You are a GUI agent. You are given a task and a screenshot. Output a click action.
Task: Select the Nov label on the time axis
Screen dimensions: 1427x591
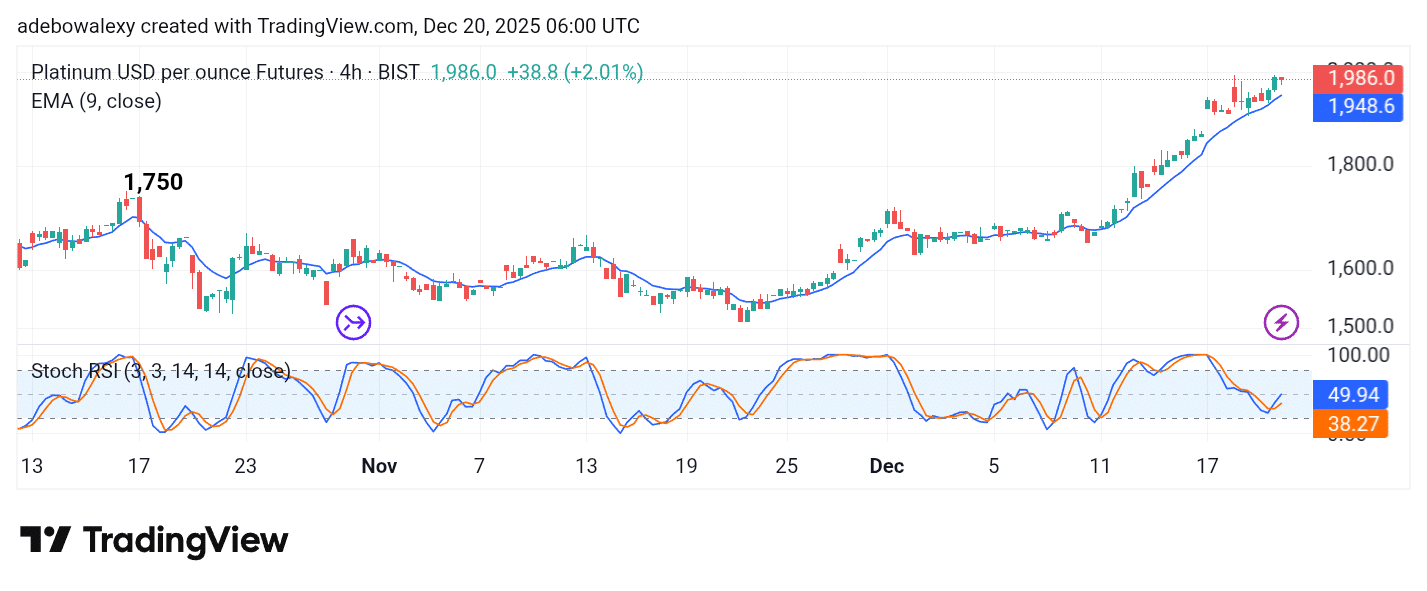[379, 466]
